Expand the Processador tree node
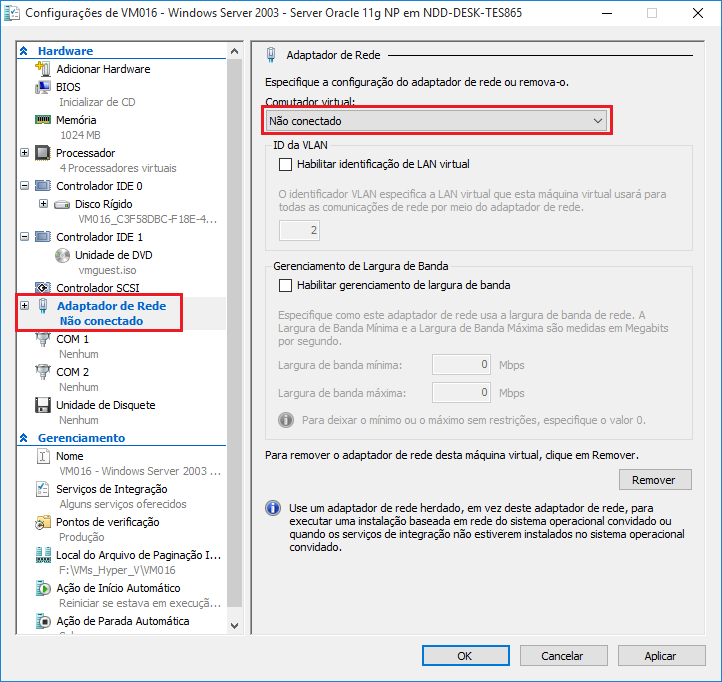The width and height of the screenshot is (722, 682). (x=25, y=153)
